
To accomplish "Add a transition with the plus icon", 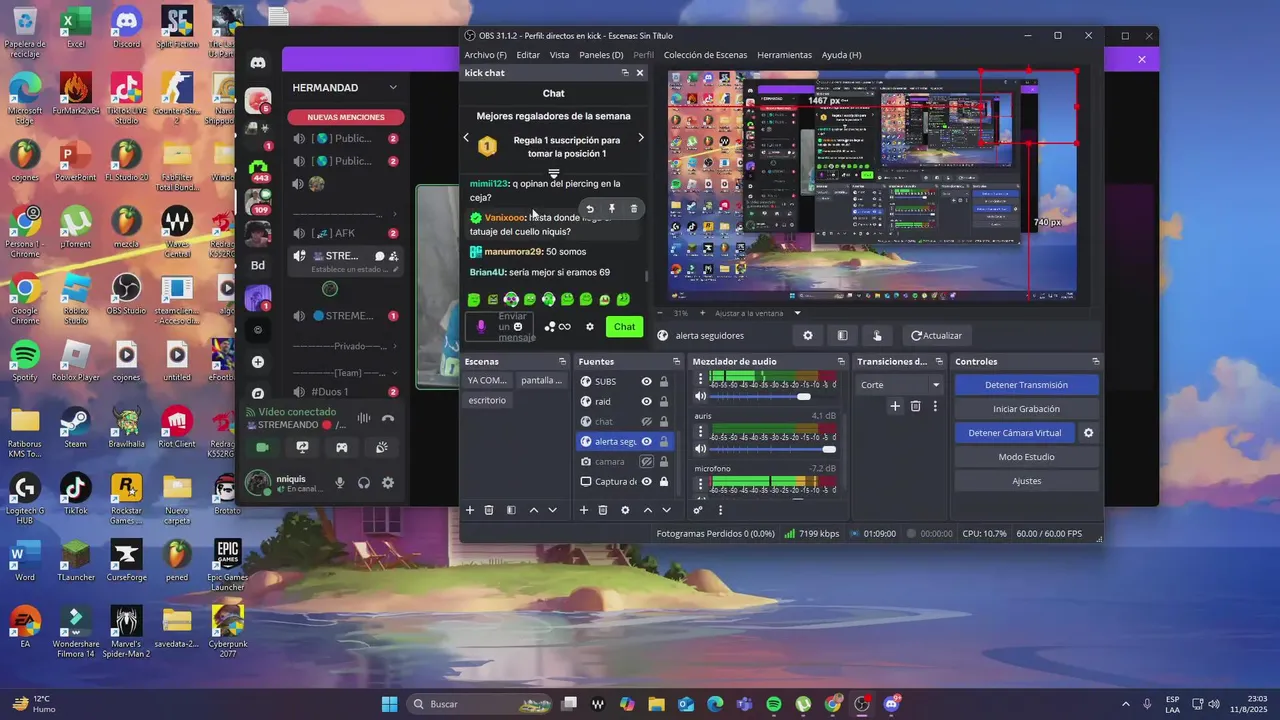I will coord(895,406).
